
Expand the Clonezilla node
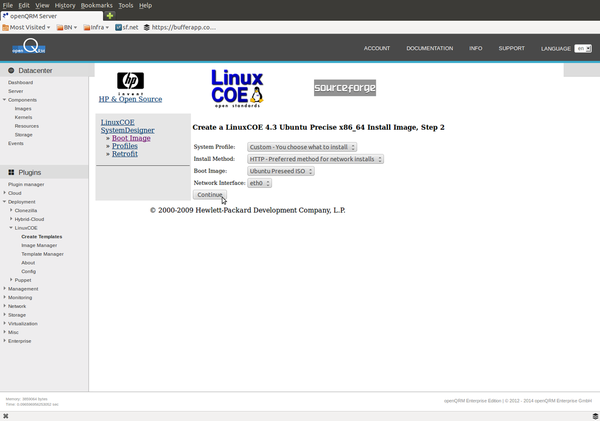click(x=11, y=210)
